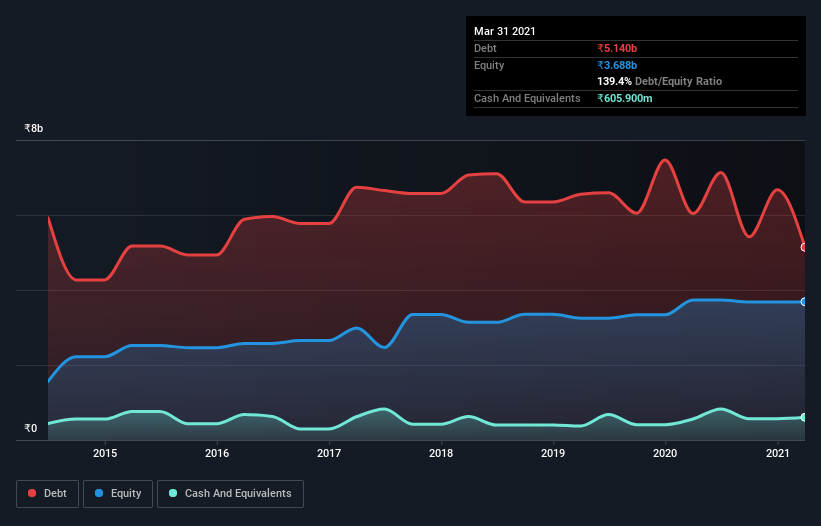Click Cash And Equivalents label in tooltip
The width and height of the screenshot is (821, 526).
[x=527, y=98]
